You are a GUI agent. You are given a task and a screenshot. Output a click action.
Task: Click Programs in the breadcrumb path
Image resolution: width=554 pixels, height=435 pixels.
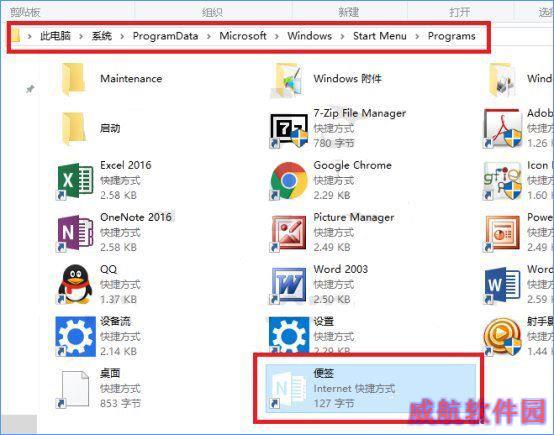tap(452, 36)
